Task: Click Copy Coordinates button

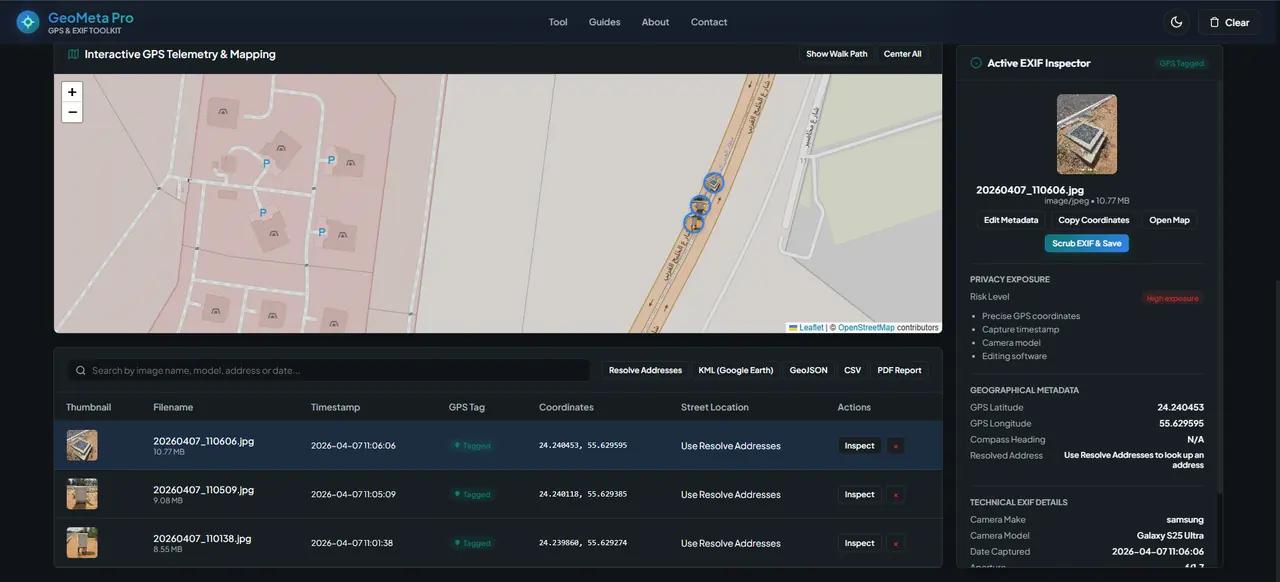Action: [x=1093, y=220]
